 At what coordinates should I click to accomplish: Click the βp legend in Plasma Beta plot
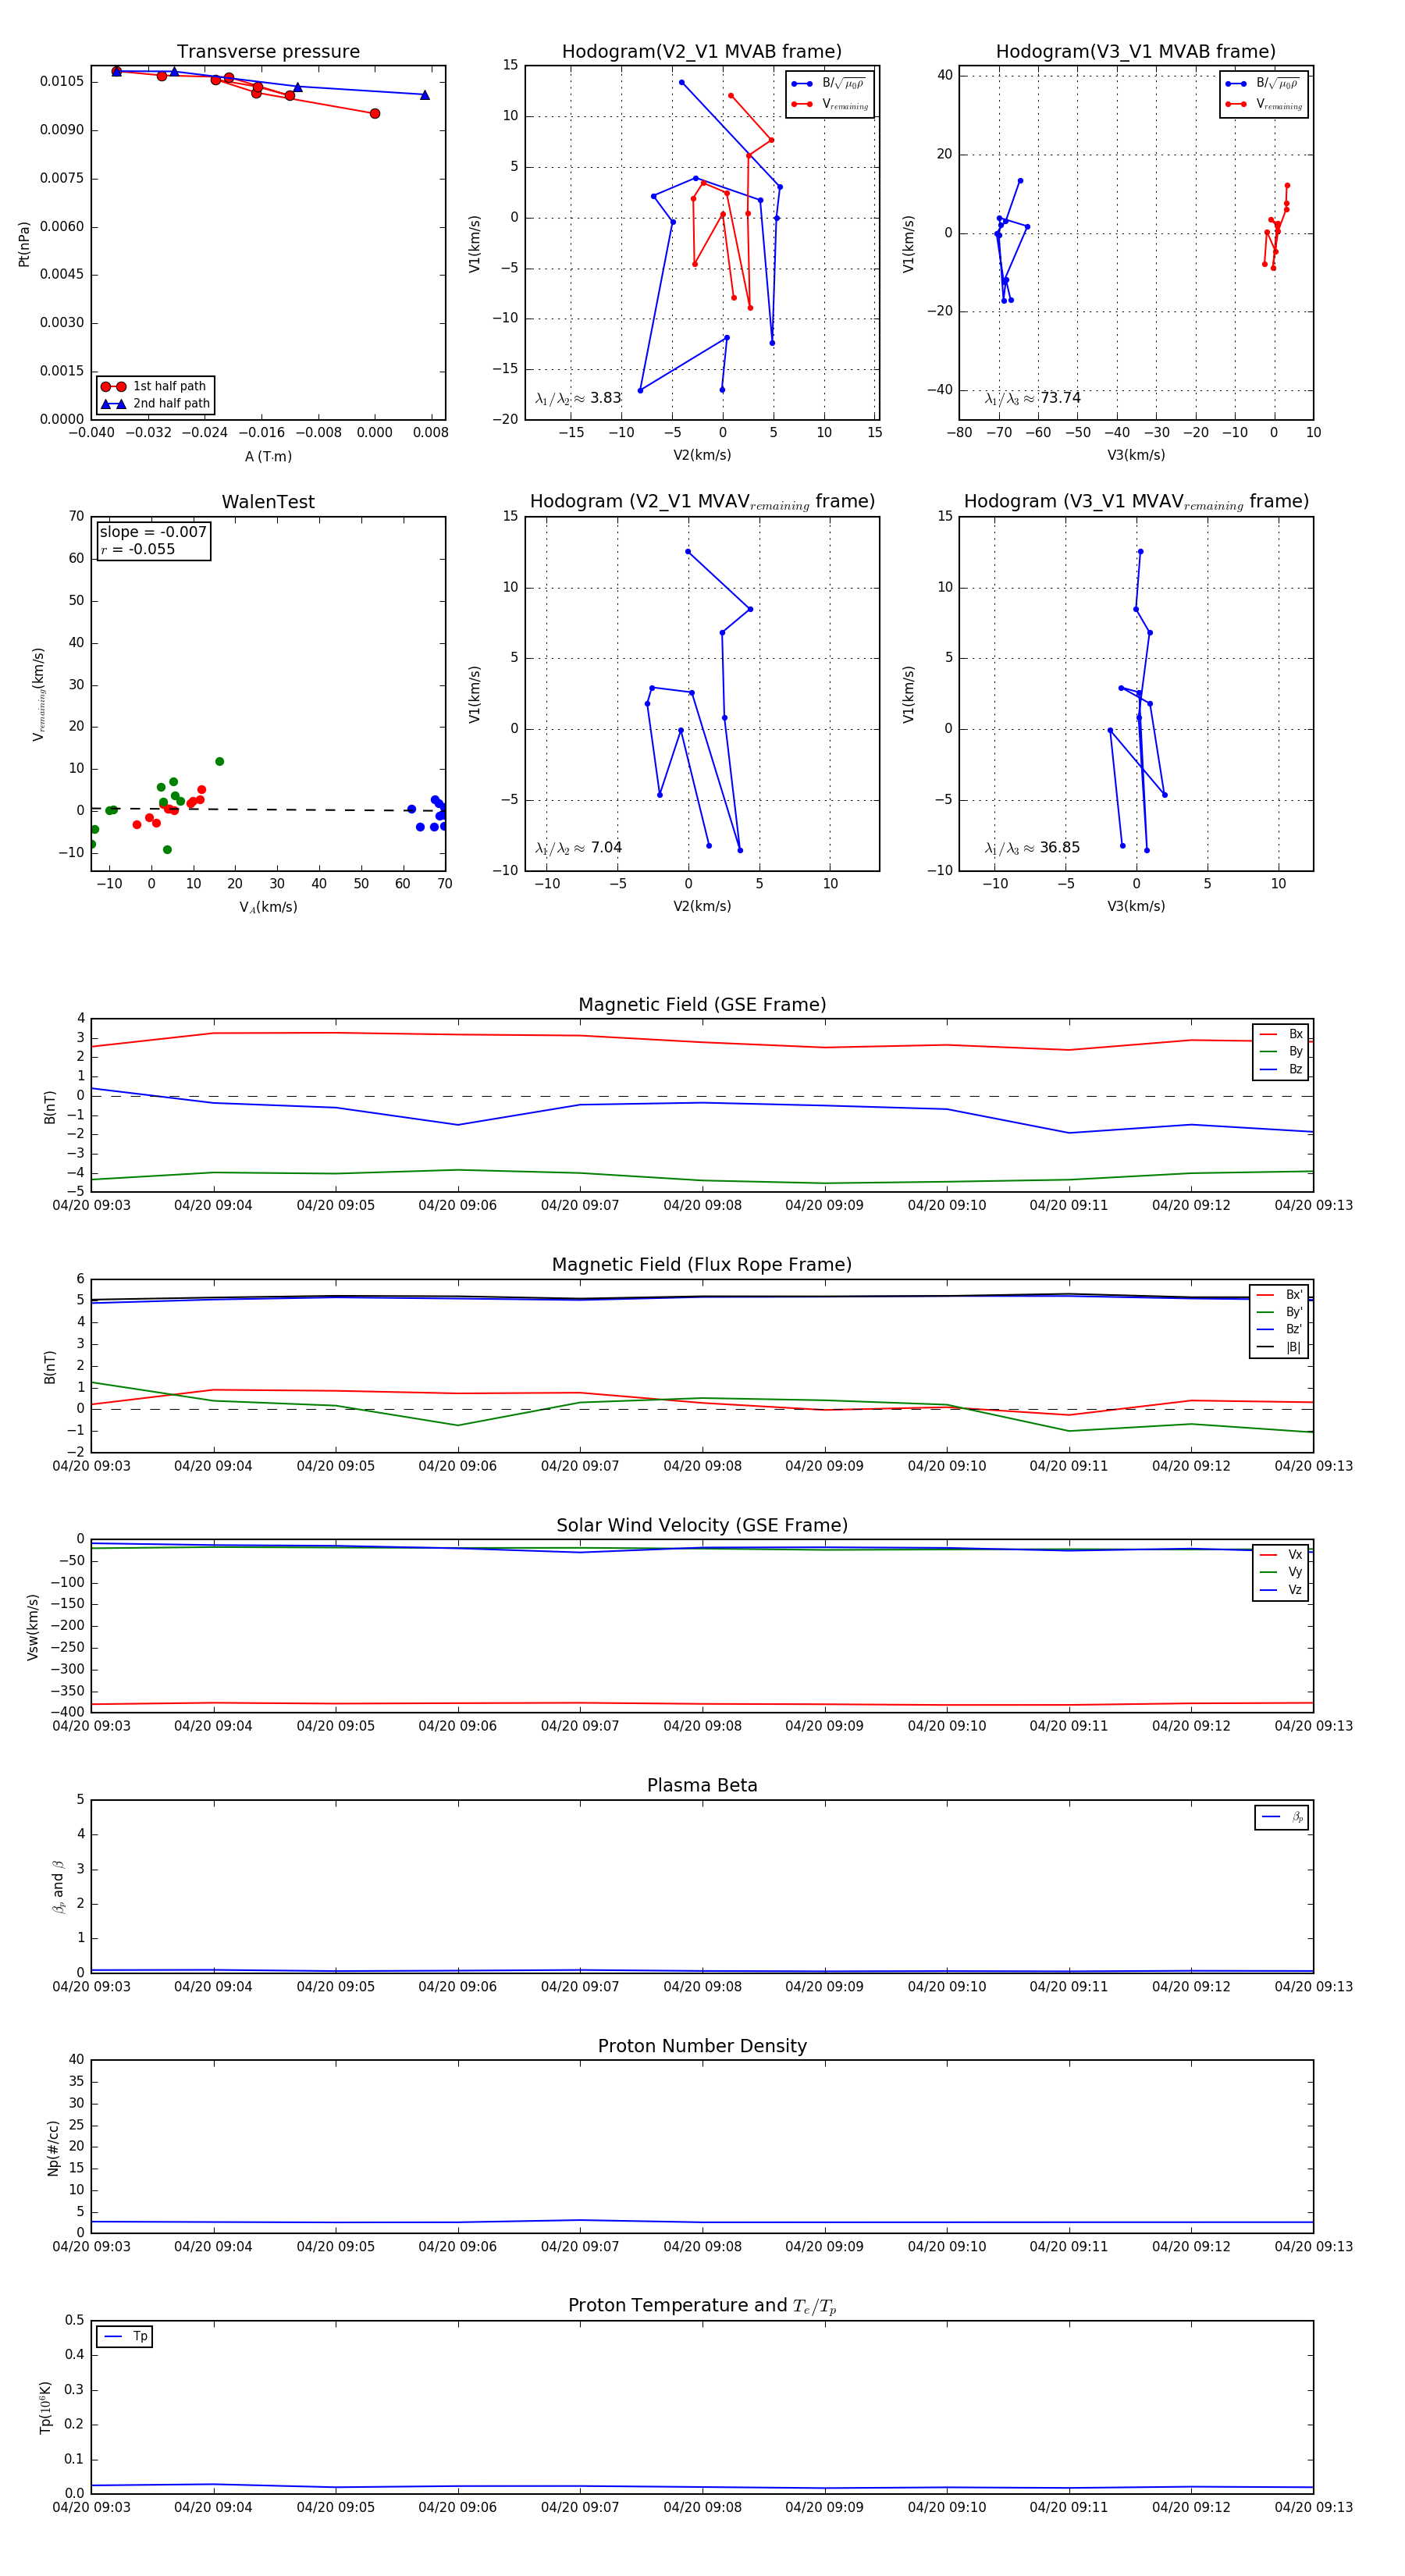[x=1282, y=1817]
